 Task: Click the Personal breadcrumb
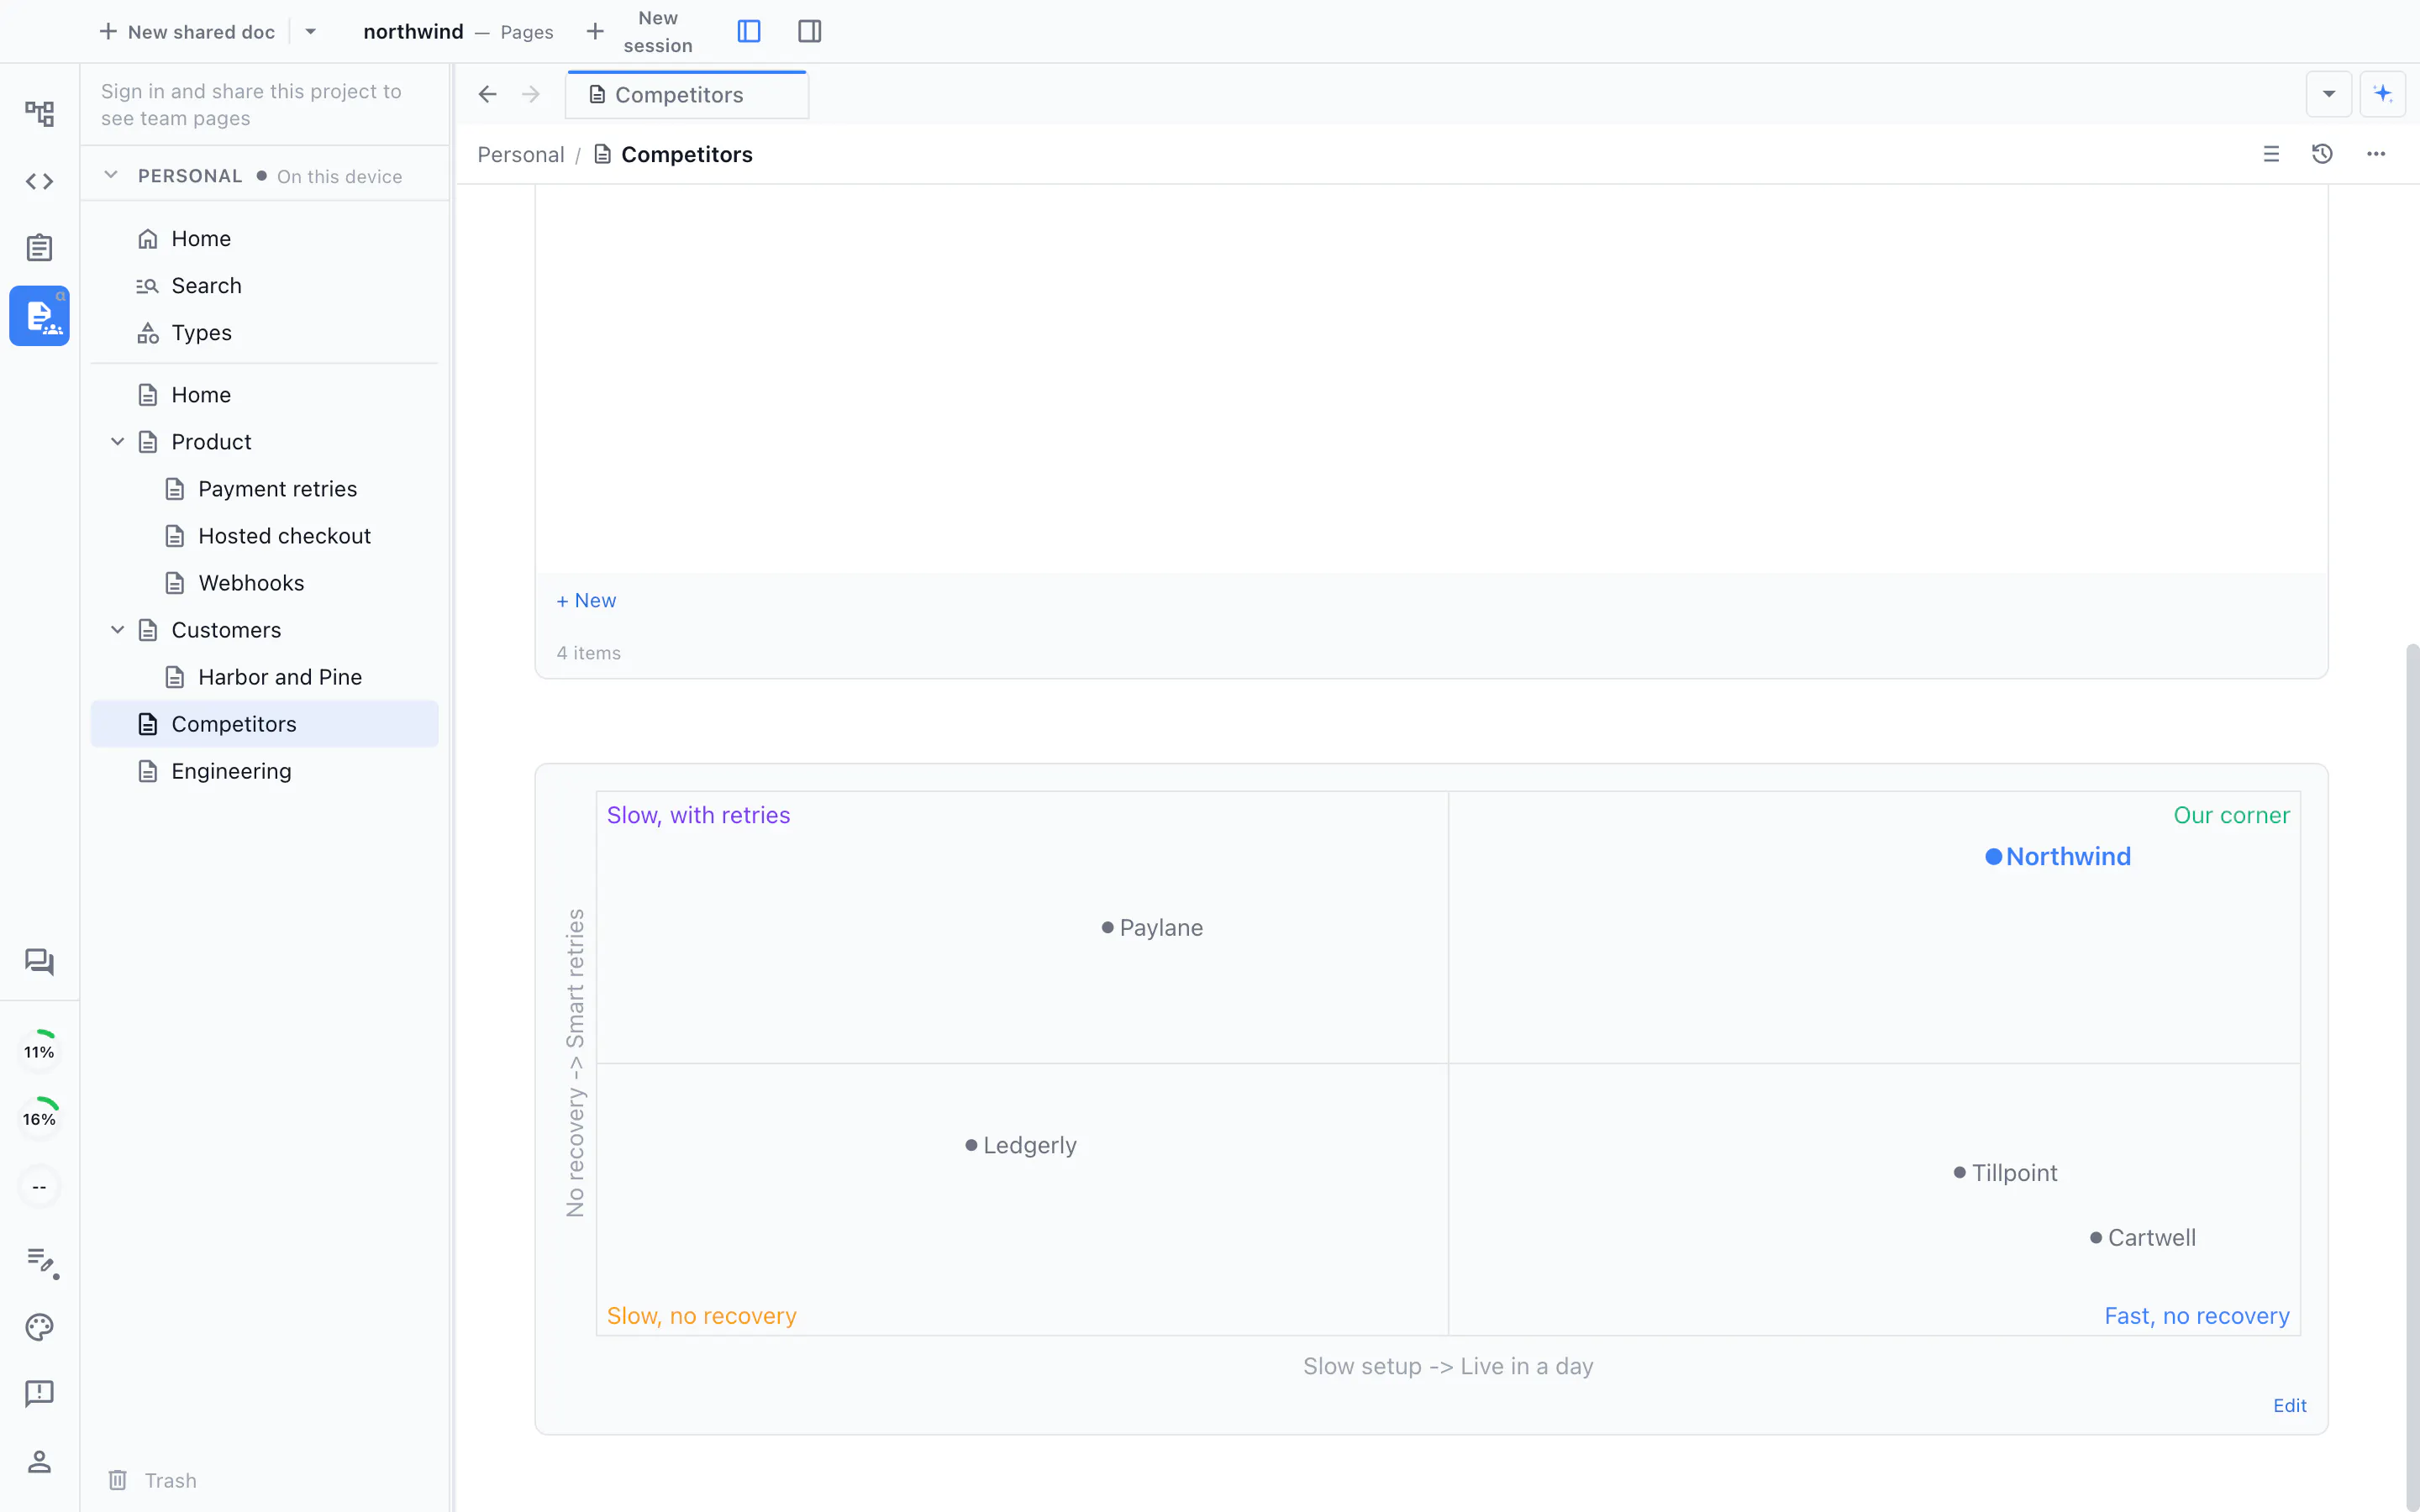point(521,155)
